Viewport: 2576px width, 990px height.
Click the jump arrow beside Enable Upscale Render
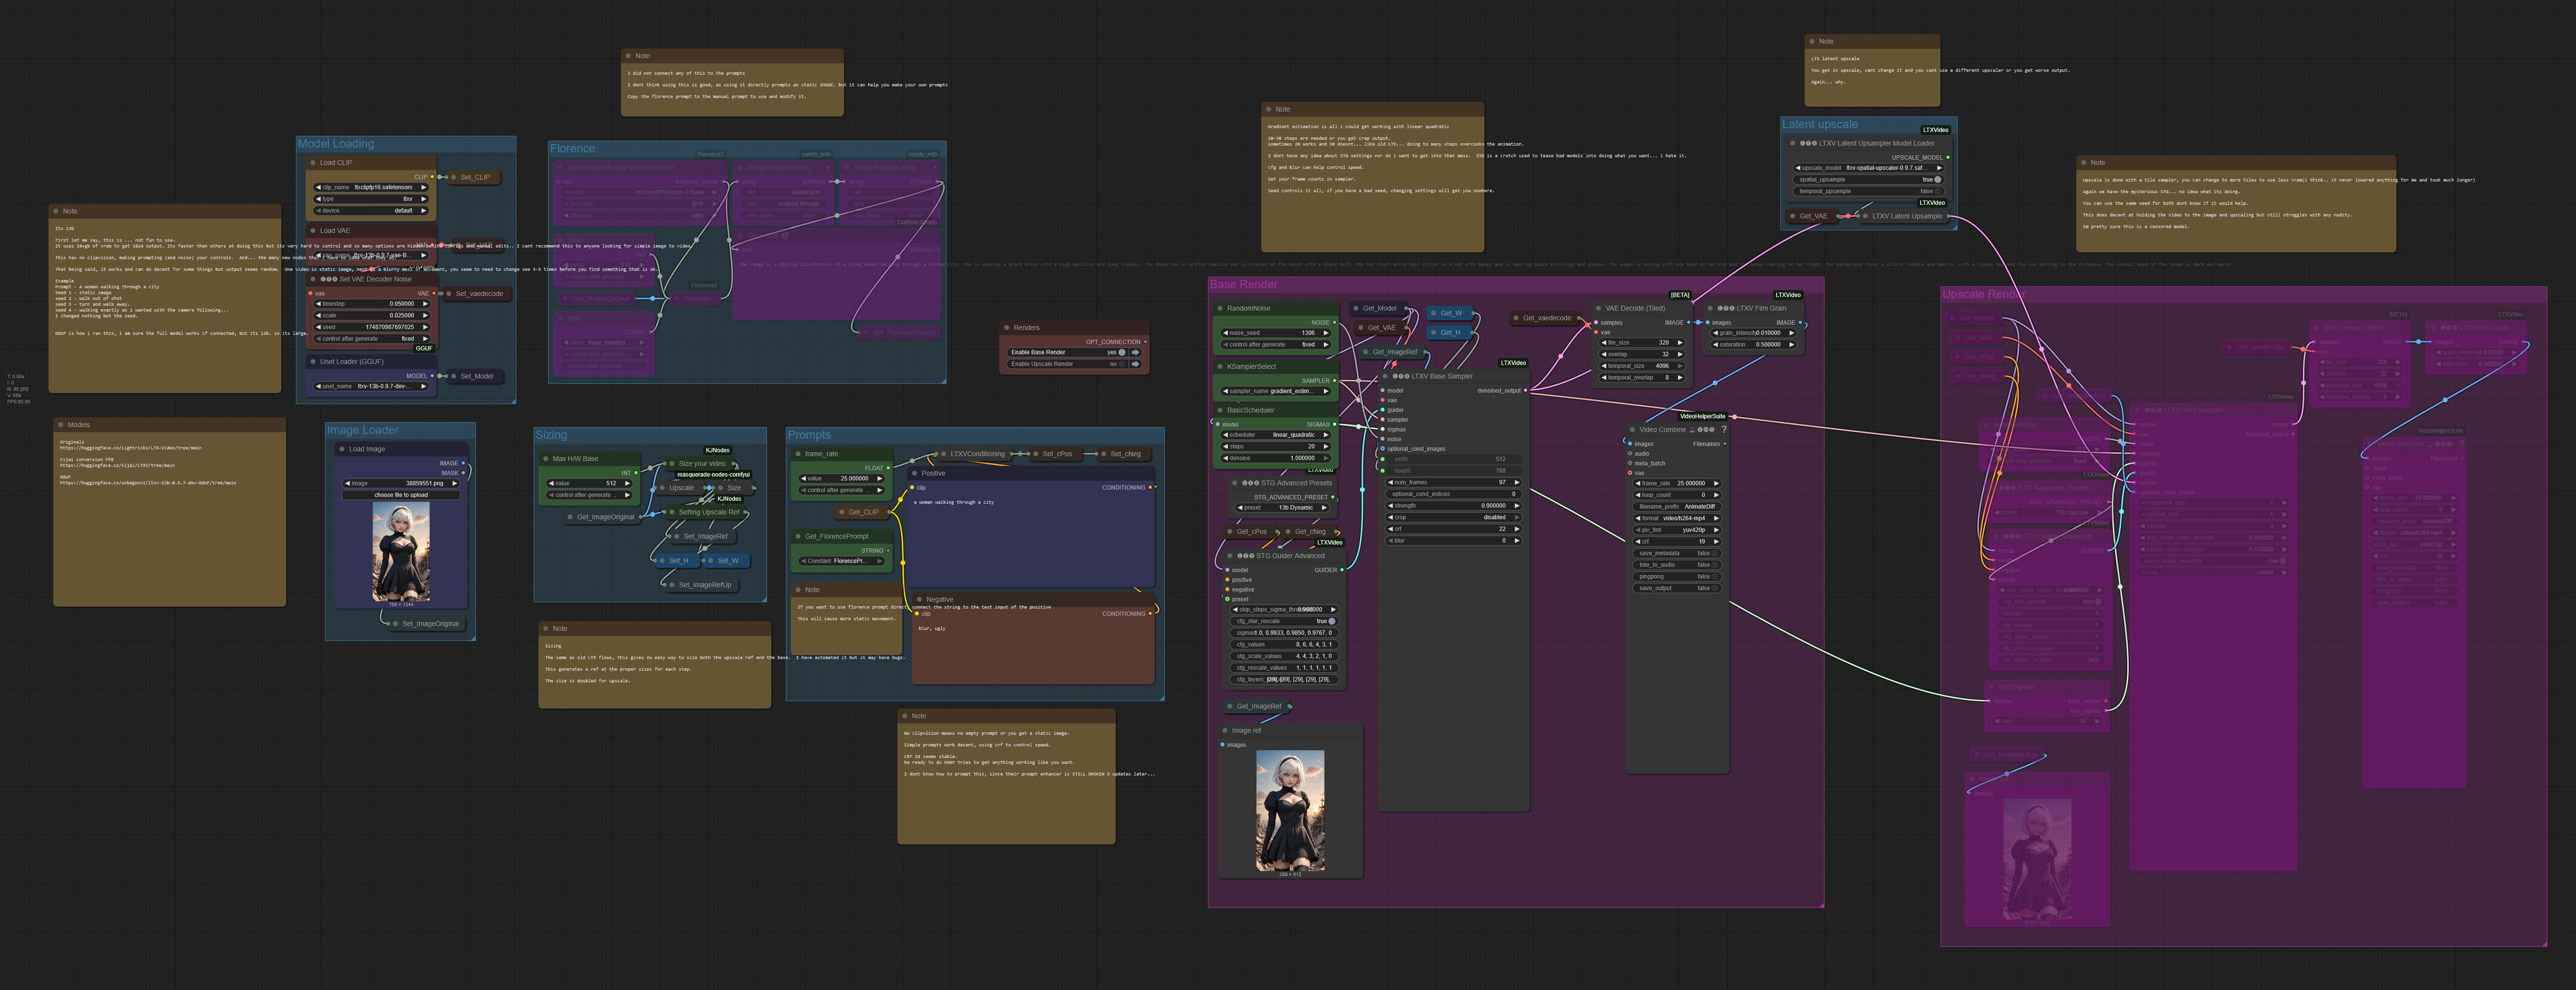coord(1135,364)
